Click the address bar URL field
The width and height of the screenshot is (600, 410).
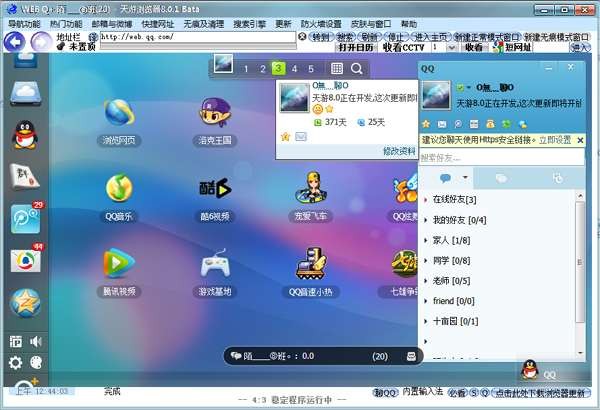[x=197, y=37]
